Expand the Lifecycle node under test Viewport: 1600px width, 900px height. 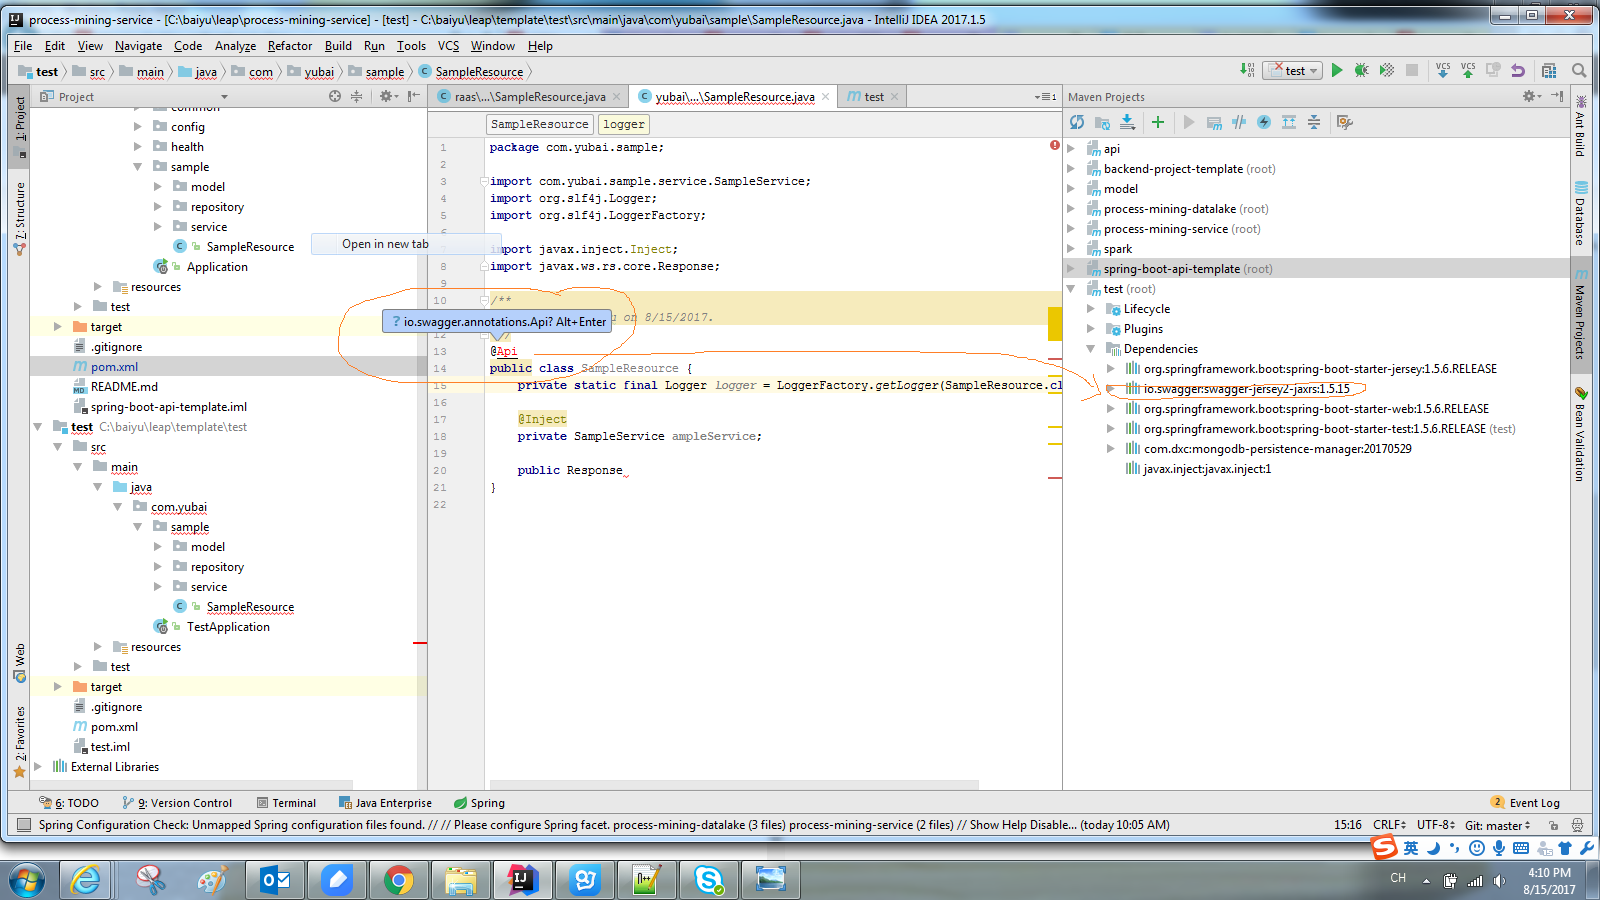click(x=1091, y=309)
